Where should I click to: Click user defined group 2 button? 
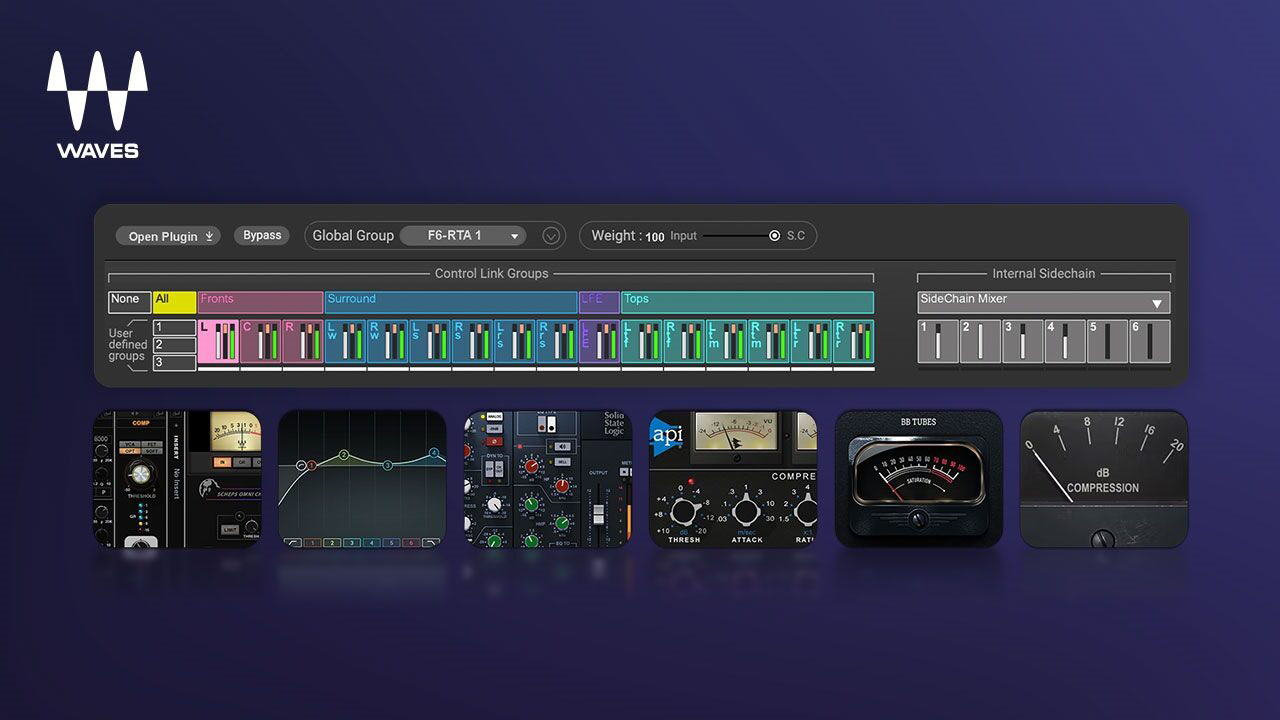[174, 345]
